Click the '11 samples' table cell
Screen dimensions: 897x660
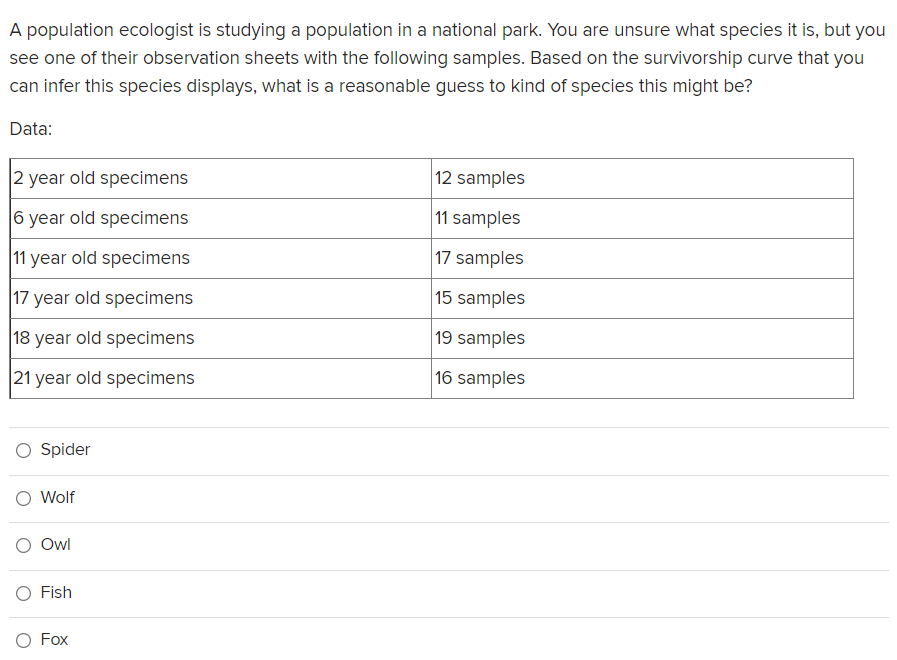(x=474, y=218)
